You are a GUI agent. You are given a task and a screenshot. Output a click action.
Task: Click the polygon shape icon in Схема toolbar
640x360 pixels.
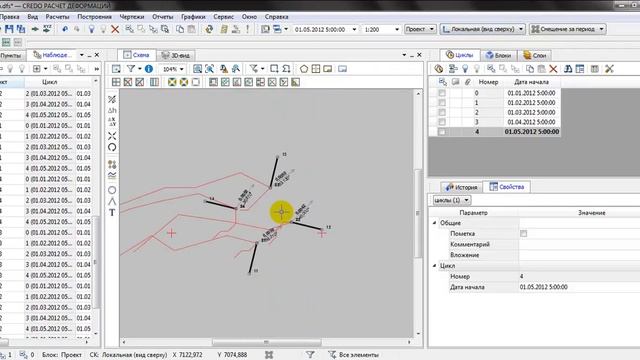[304, 69]
